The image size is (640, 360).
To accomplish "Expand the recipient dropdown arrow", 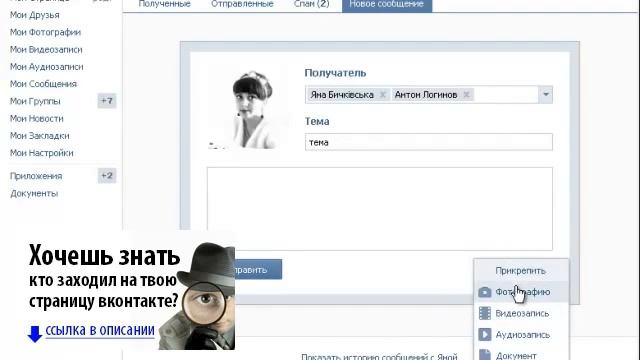I will click(x=546, y=95).
